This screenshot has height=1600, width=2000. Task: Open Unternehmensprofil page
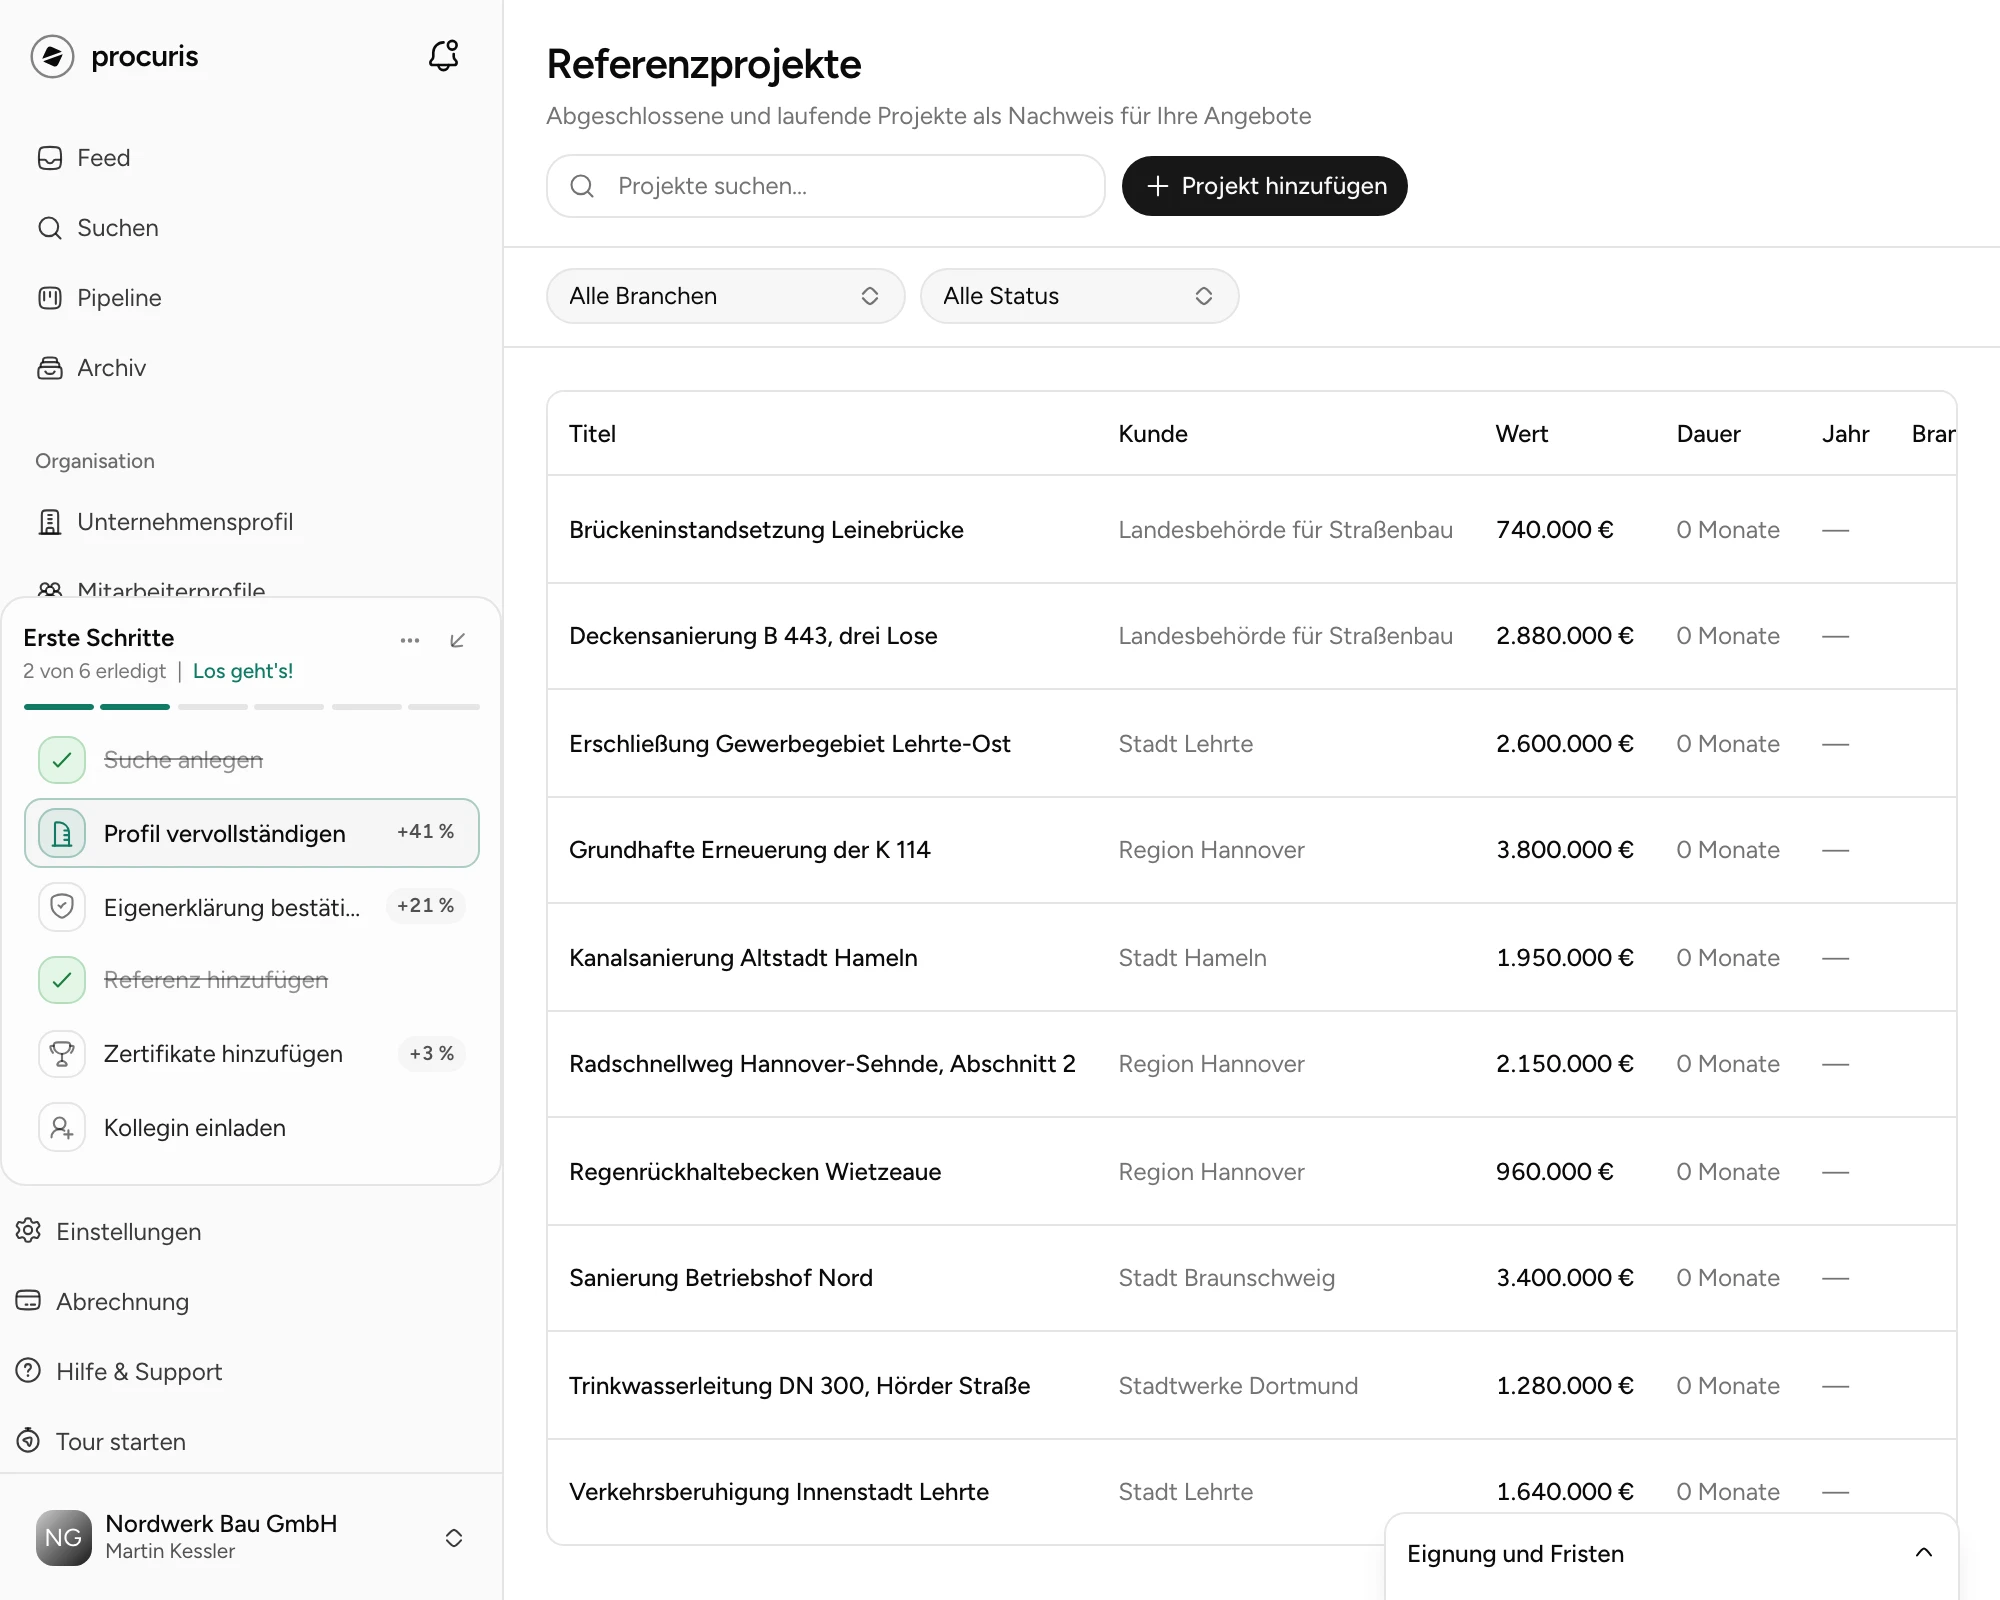point(185,522)
